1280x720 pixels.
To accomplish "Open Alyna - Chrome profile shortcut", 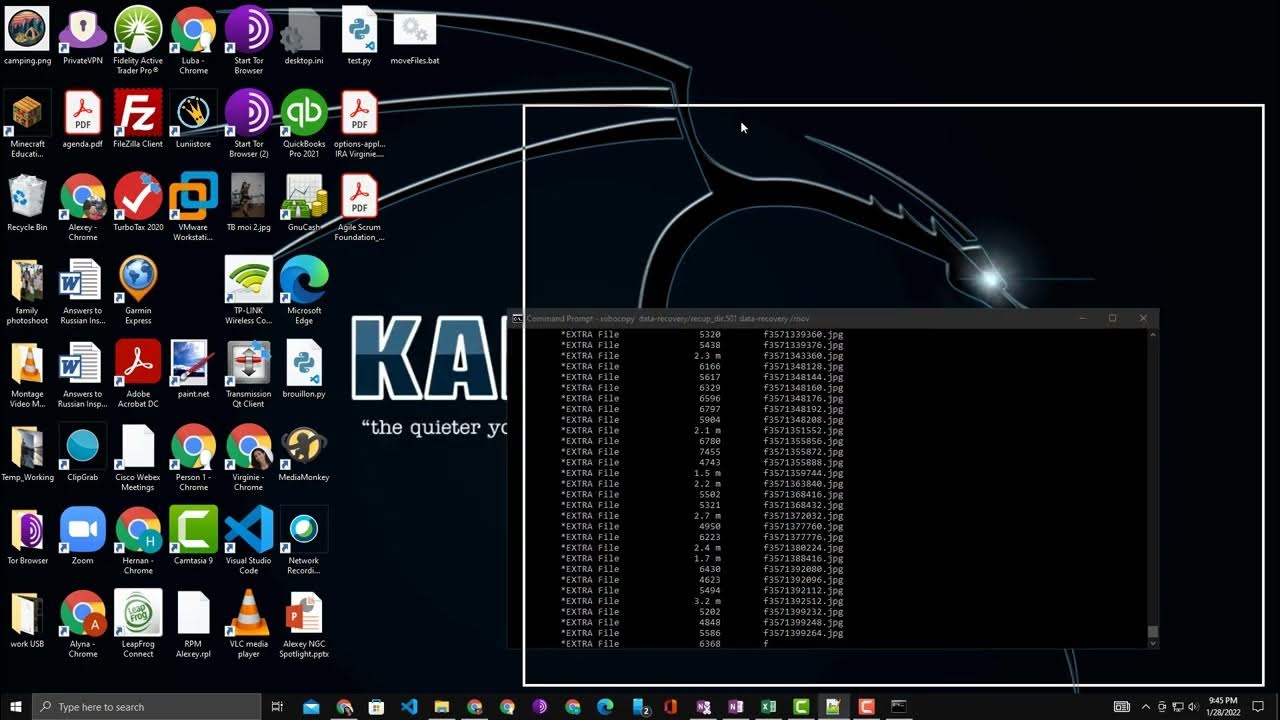I will click(x=83, y=624).
